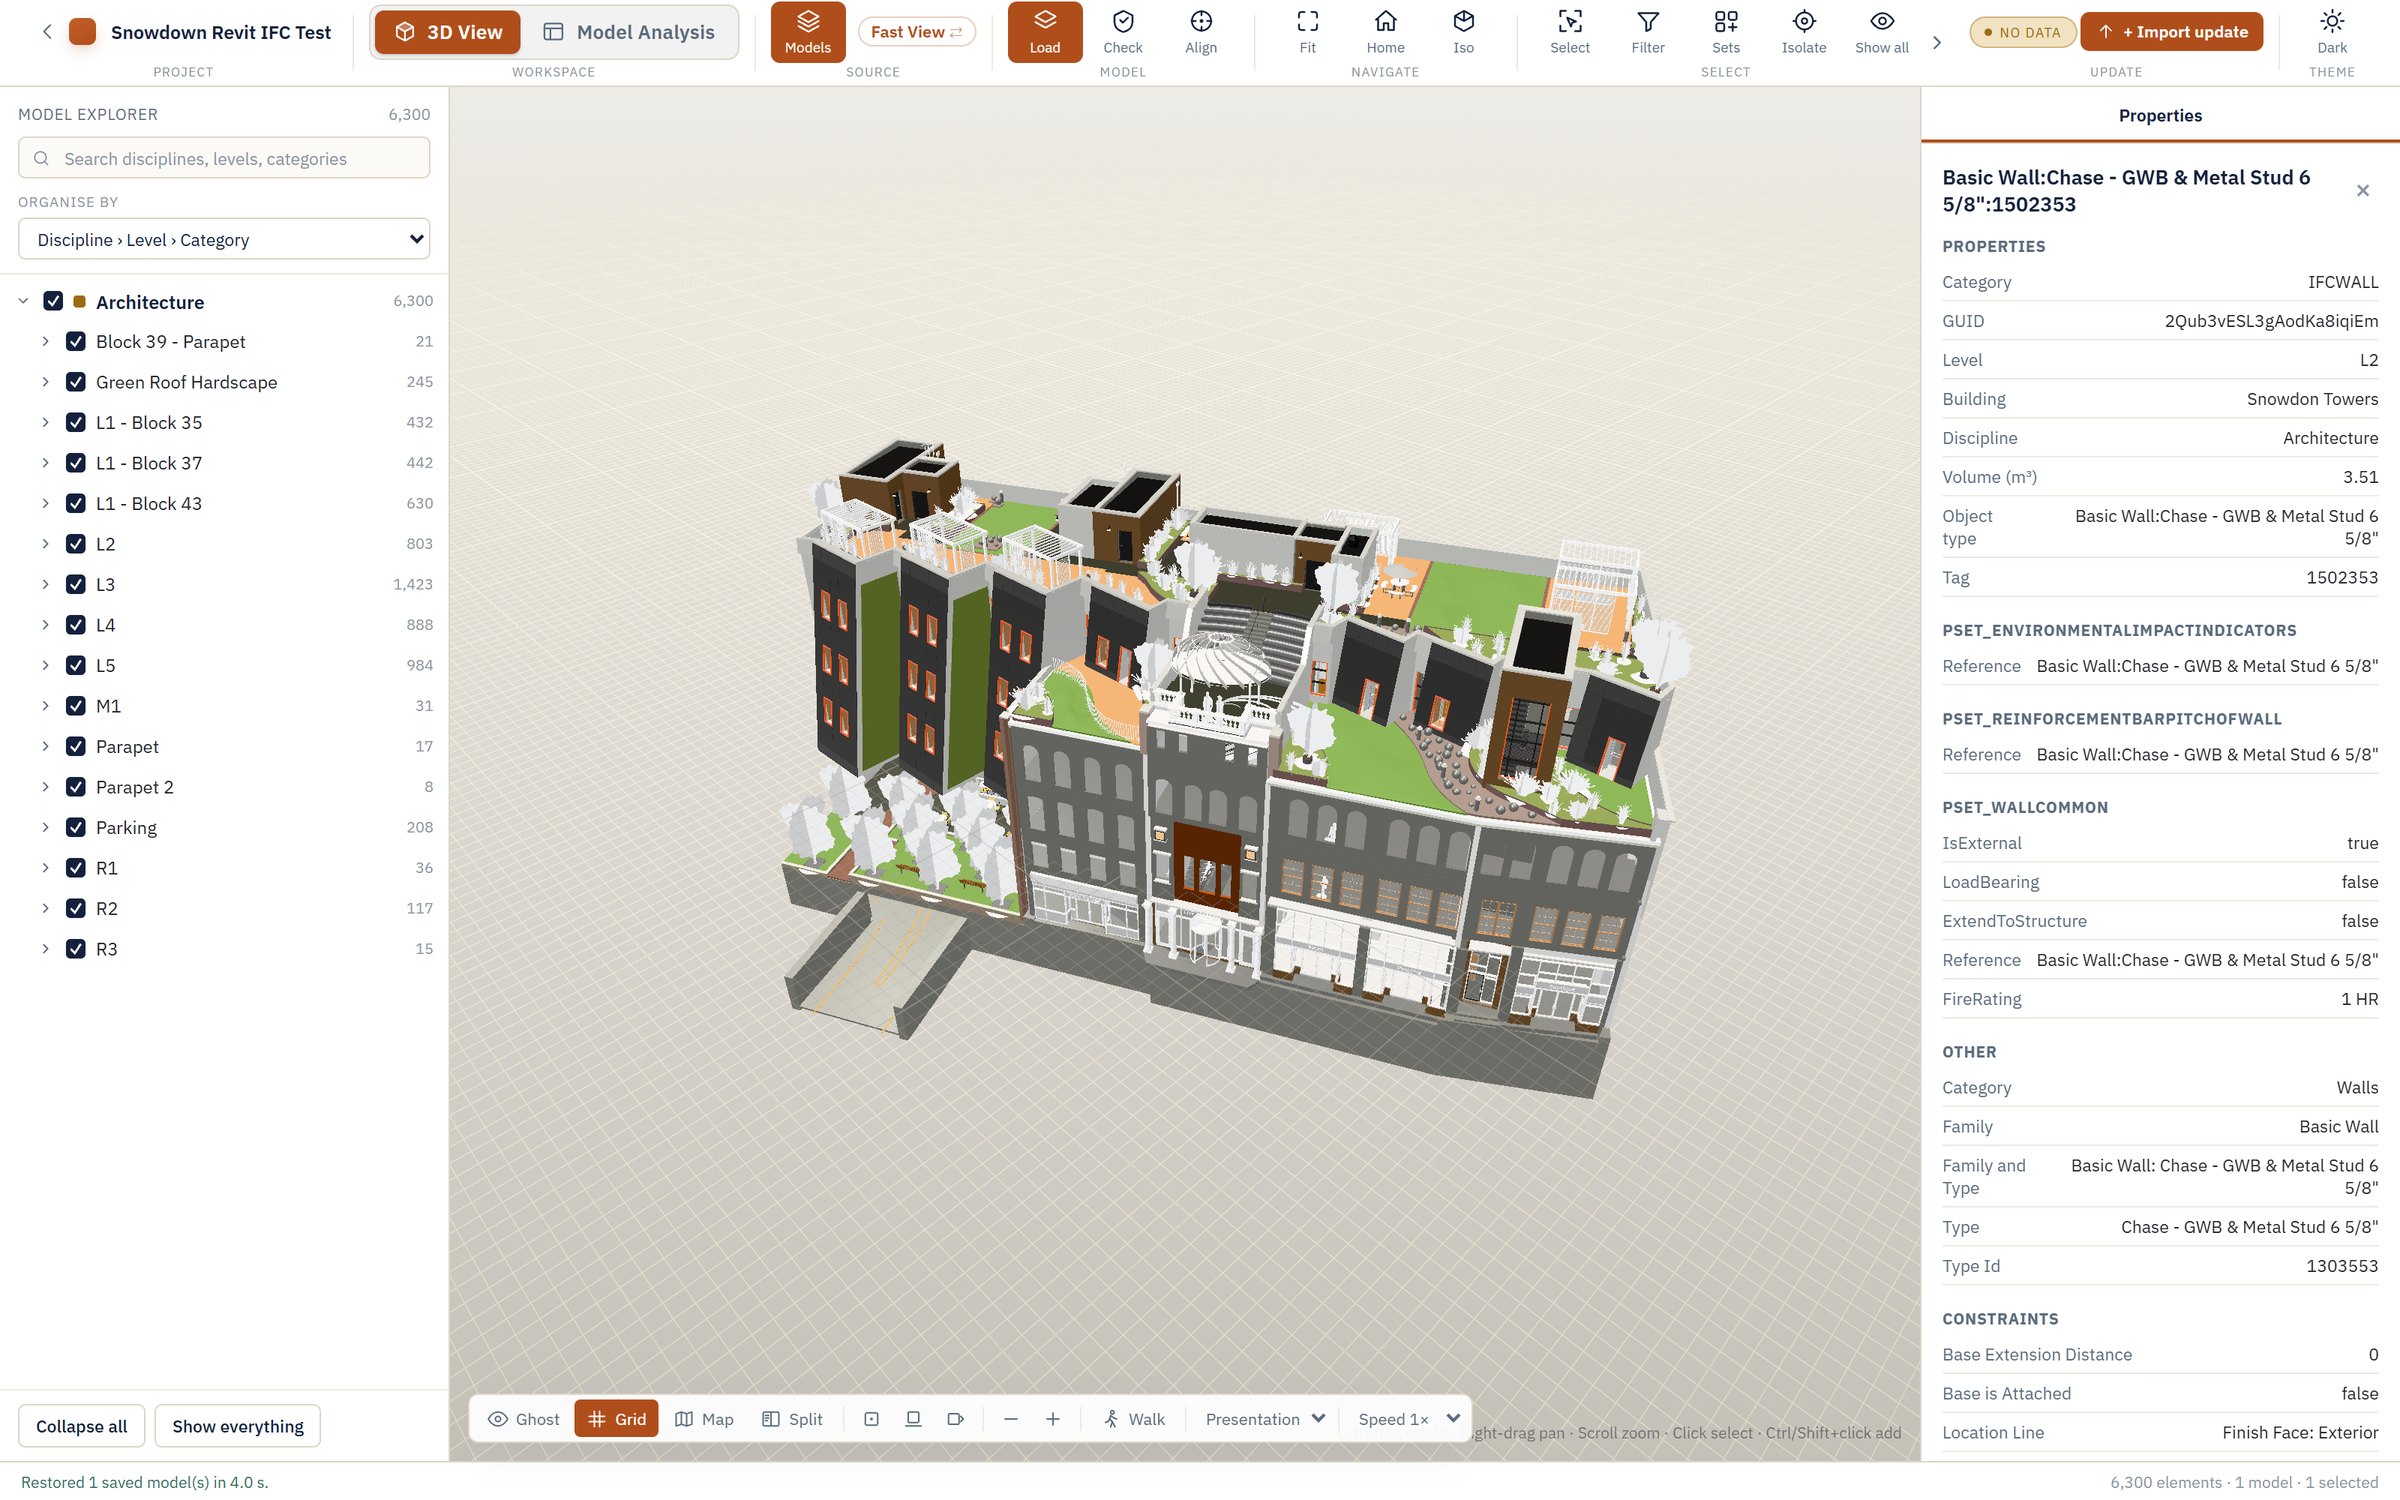This screenshot has width=2400, height=1500.
Task: Toggle Split view
Action: 792,1418
